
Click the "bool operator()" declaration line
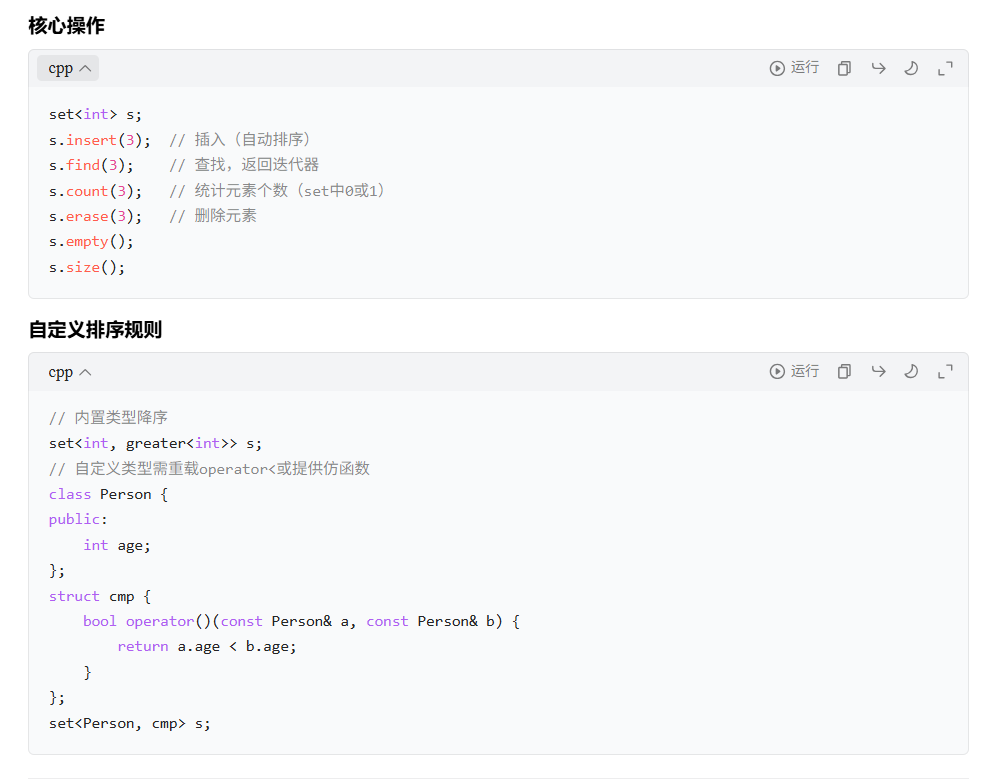(301, 621)
